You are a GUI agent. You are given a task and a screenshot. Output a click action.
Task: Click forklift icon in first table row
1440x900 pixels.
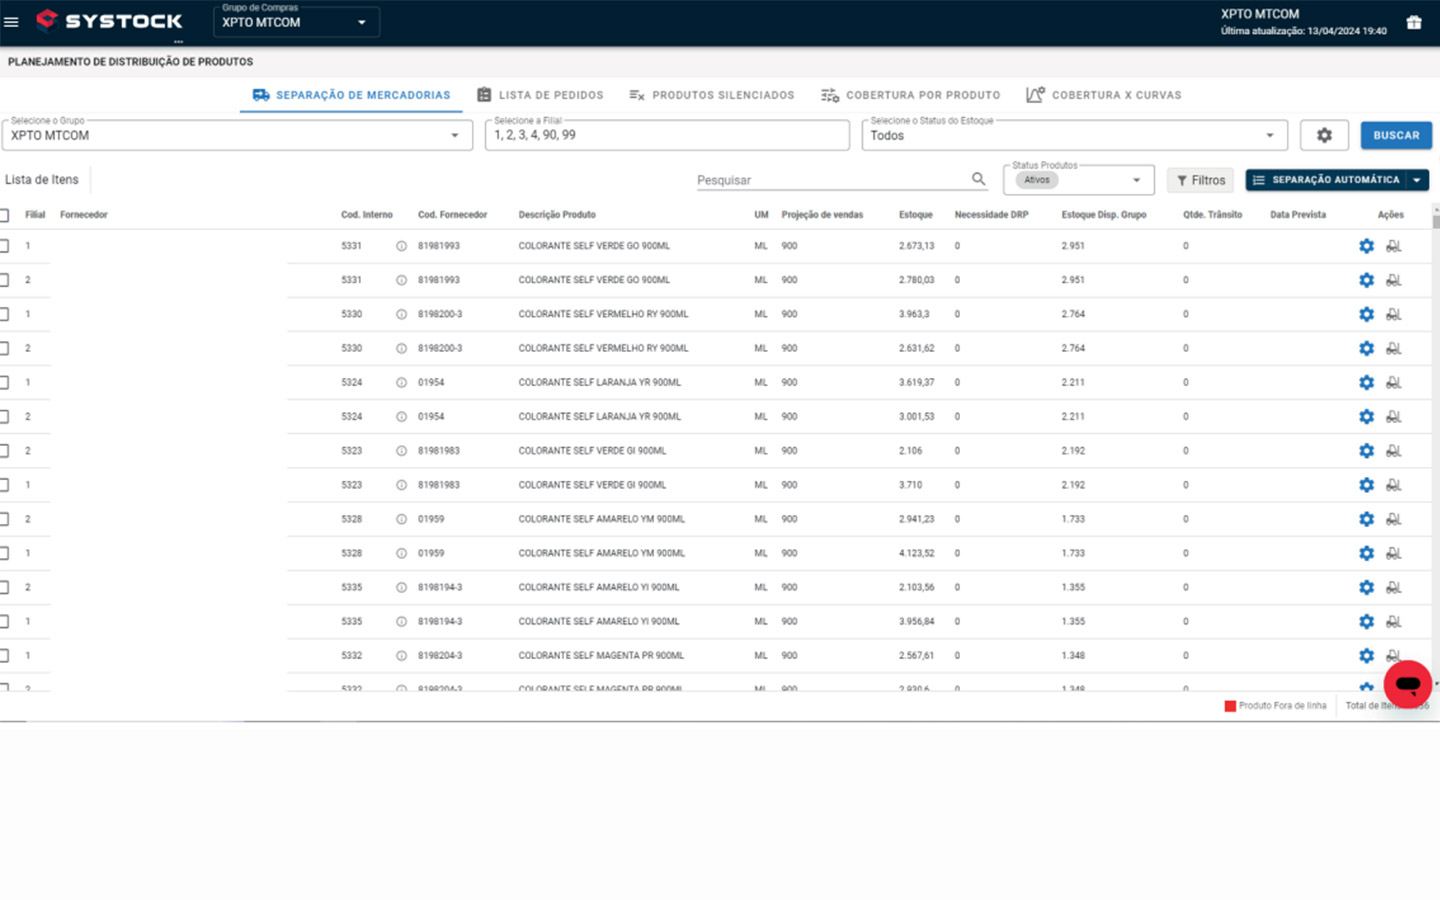pos(1393,246)
